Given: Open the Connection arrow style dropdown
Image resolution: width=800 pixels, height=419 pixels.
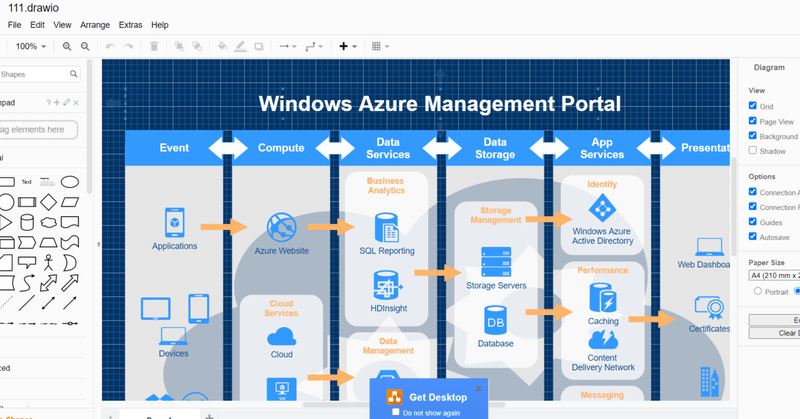Looking at the screenshot, I should point(288,46).
